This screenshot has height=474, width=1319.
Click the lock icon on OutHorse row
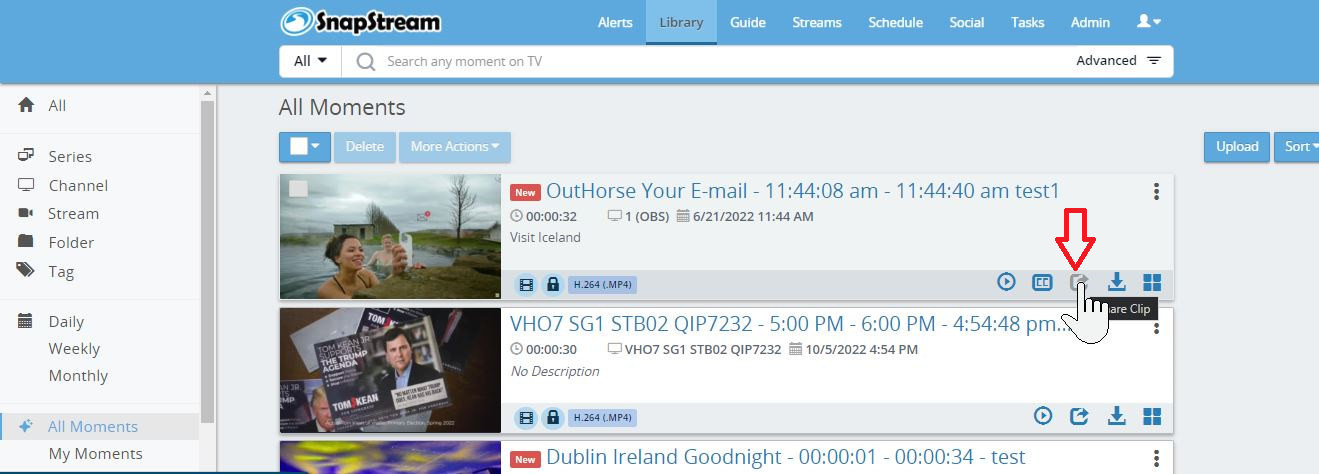coord(552,284)
